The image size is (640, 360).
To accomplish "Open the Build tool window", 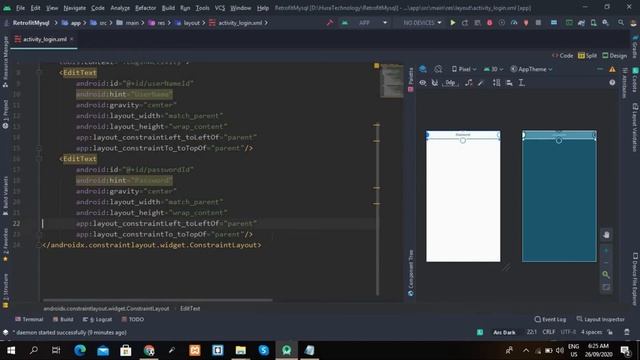I will coord(63,320).
